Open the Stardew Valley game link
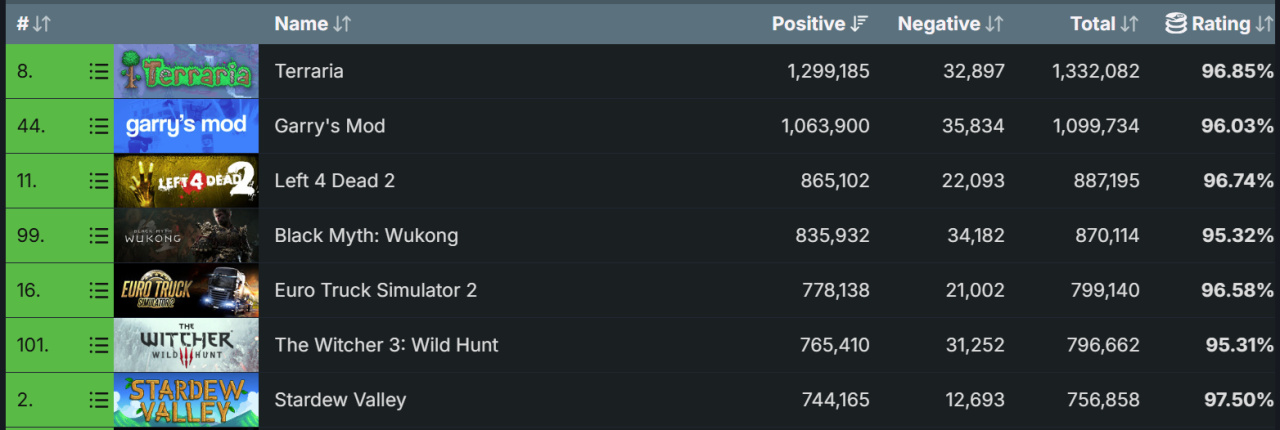Screen dimensions: 1280x430 (340, 400)
